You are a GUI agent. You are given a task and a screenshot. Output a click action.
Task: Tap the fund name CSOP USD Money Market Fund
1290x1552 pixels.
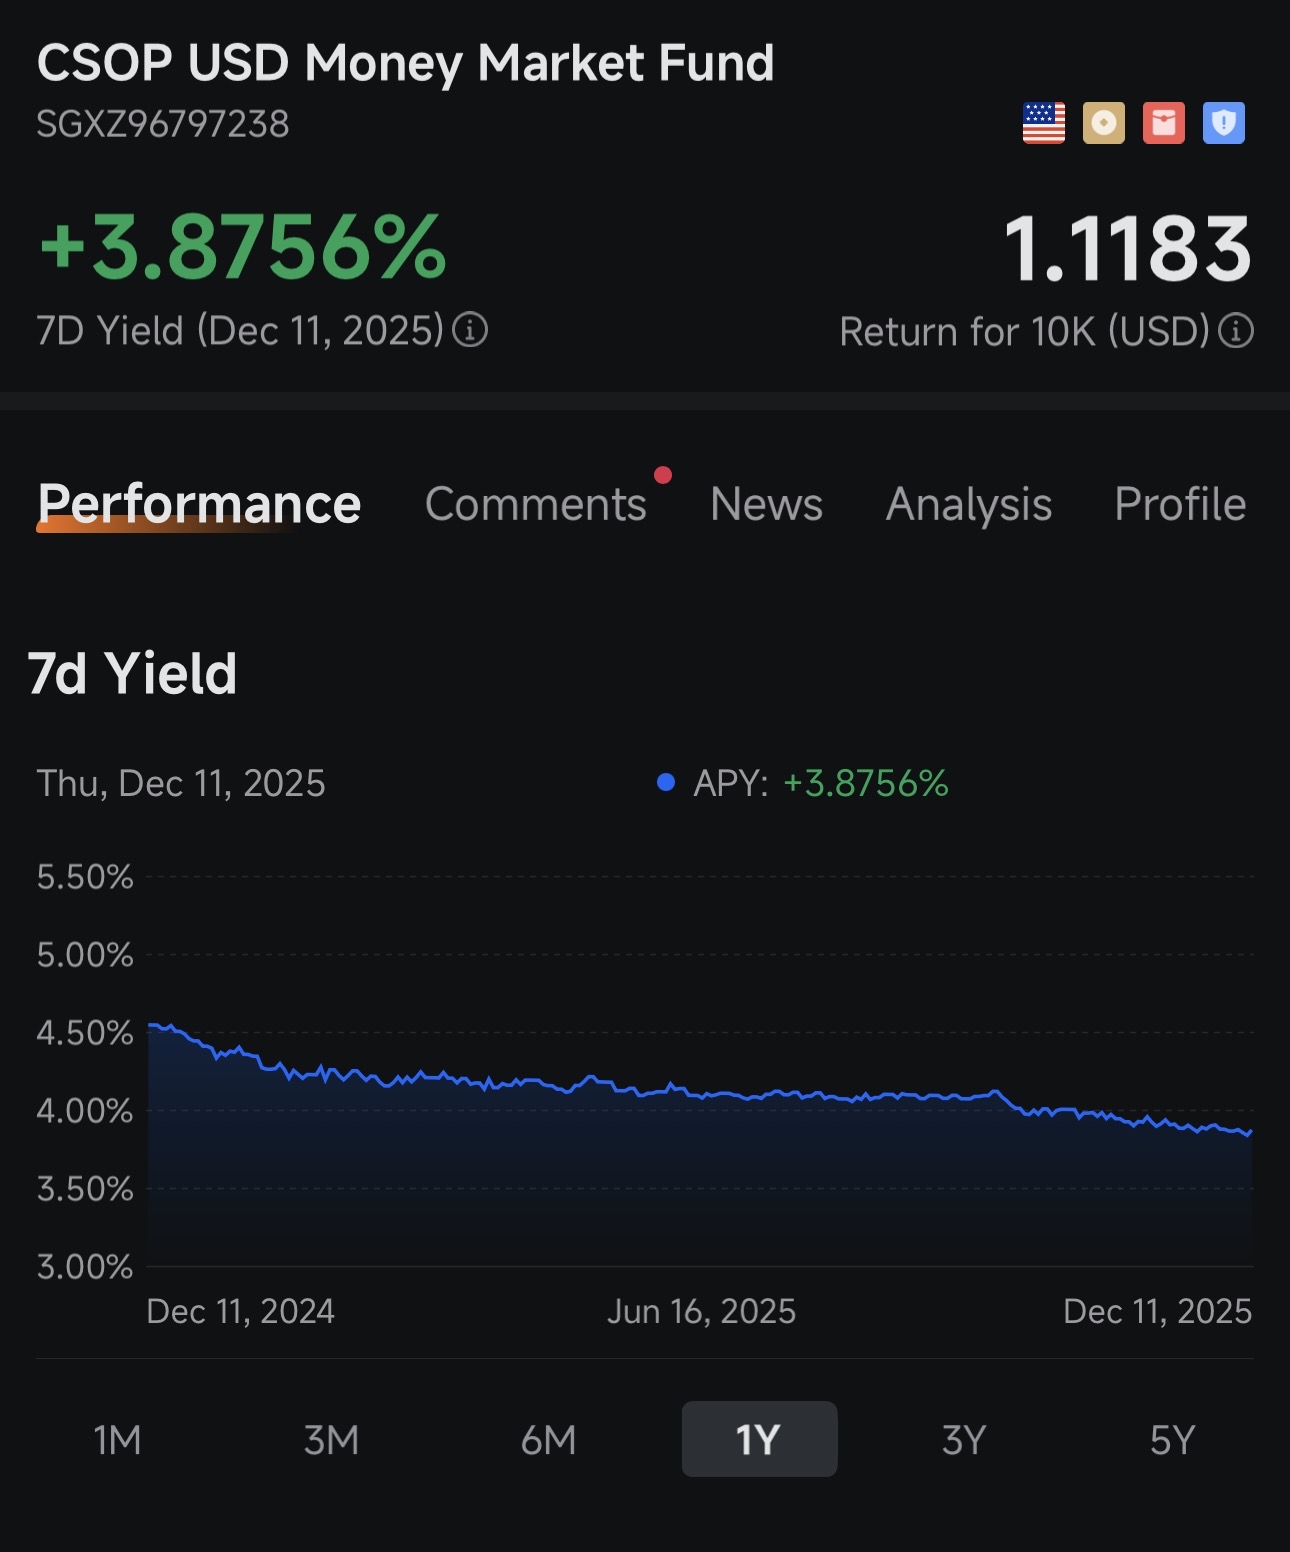pyautogui.click(x=405, y=63)
